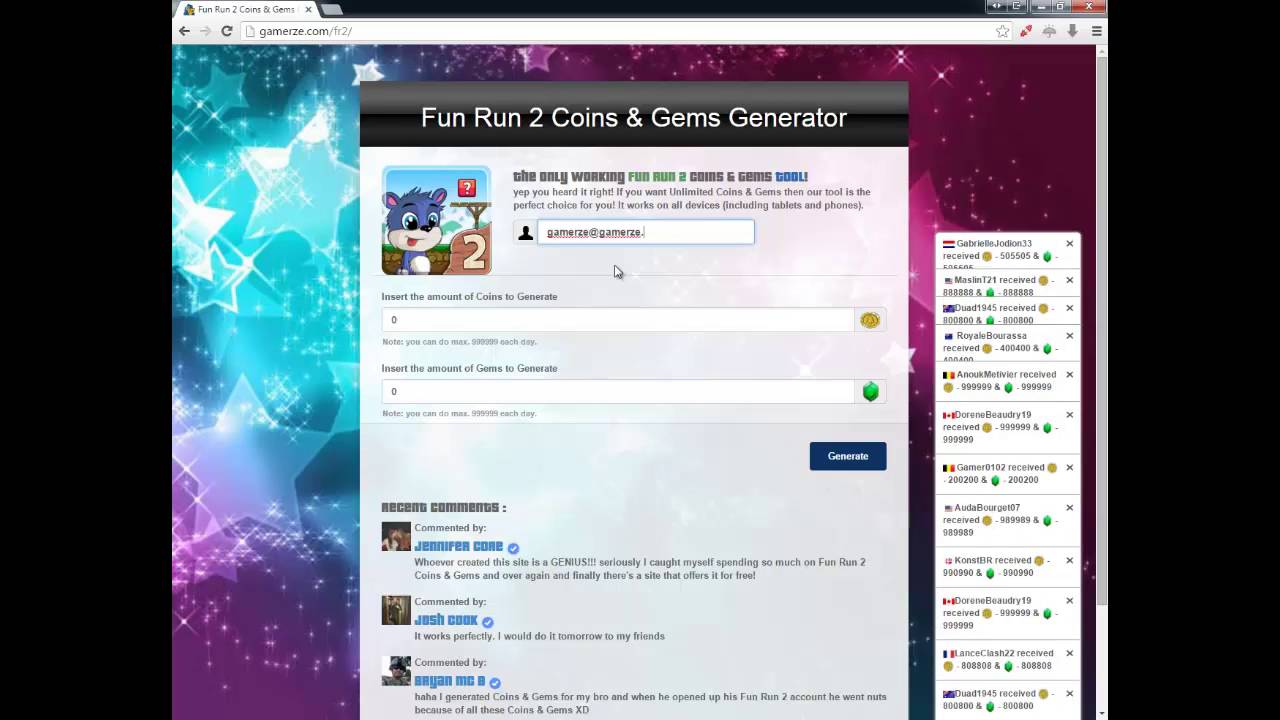Viewport: 1280px width, 720px height.
Task: Click the Coins amount input field
Action: [x=618, y=320]
